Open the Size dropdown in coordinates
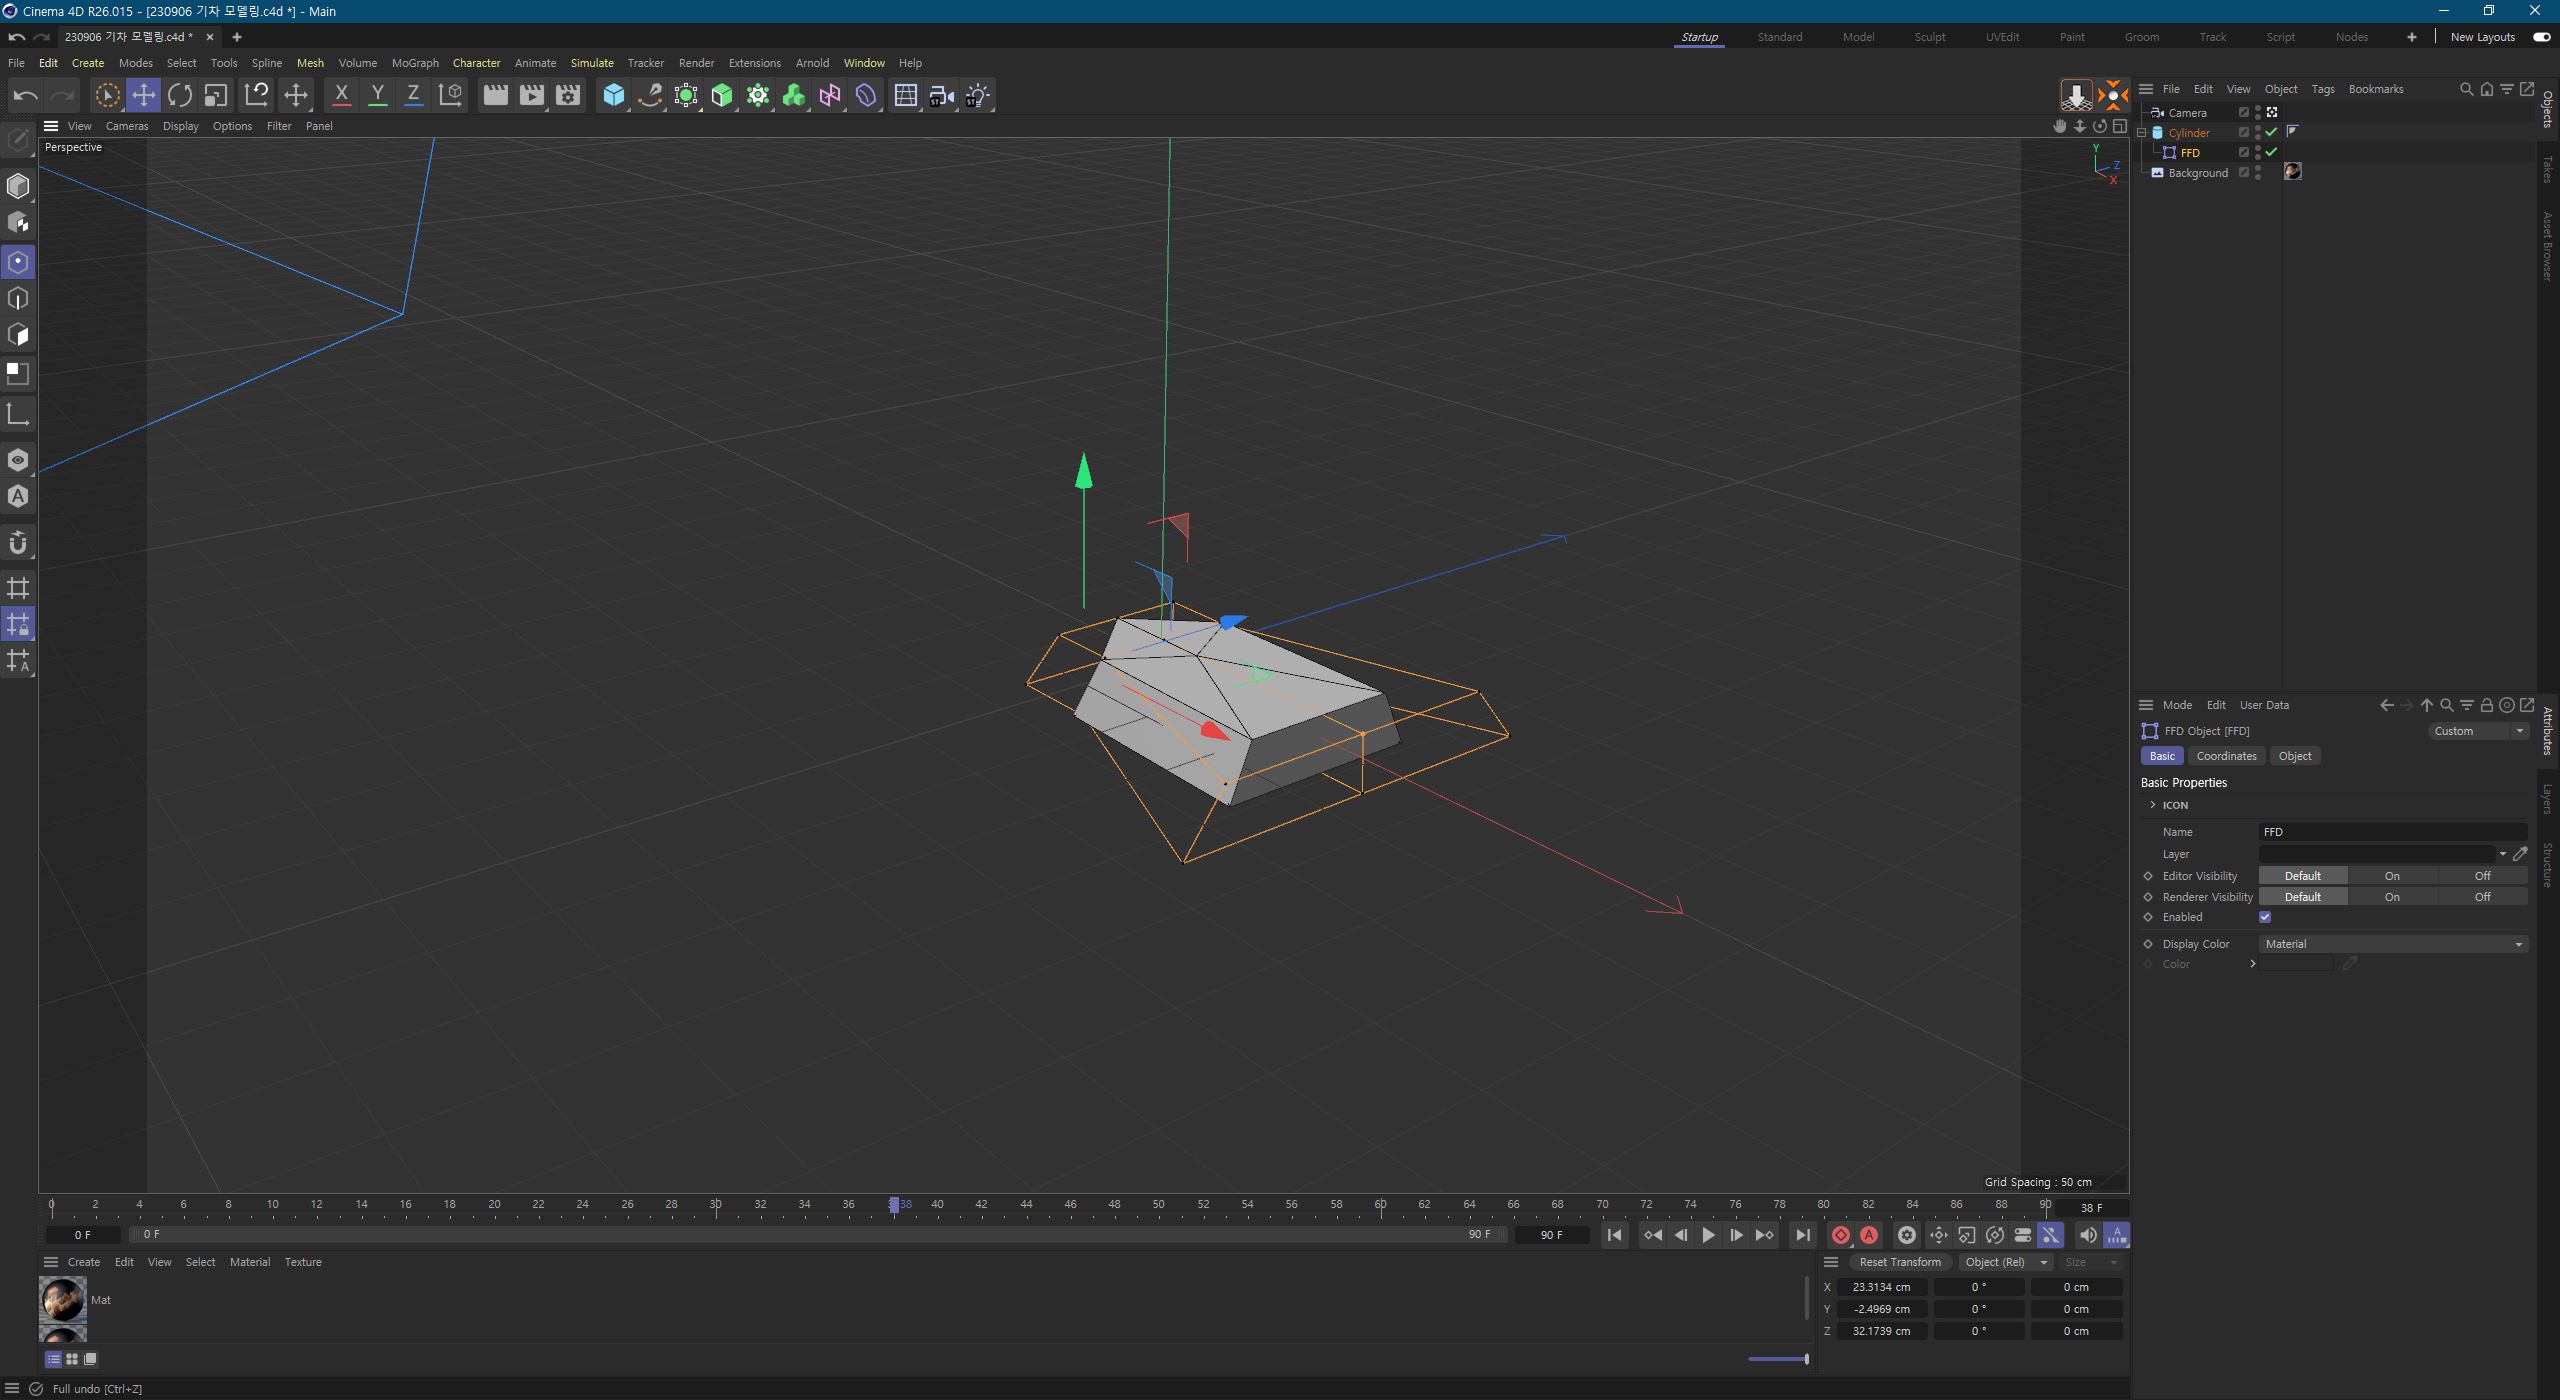Image resolution: width=2560 pixels, height=1400 pixels. pyautogui.click(x=2091, y=1262)
